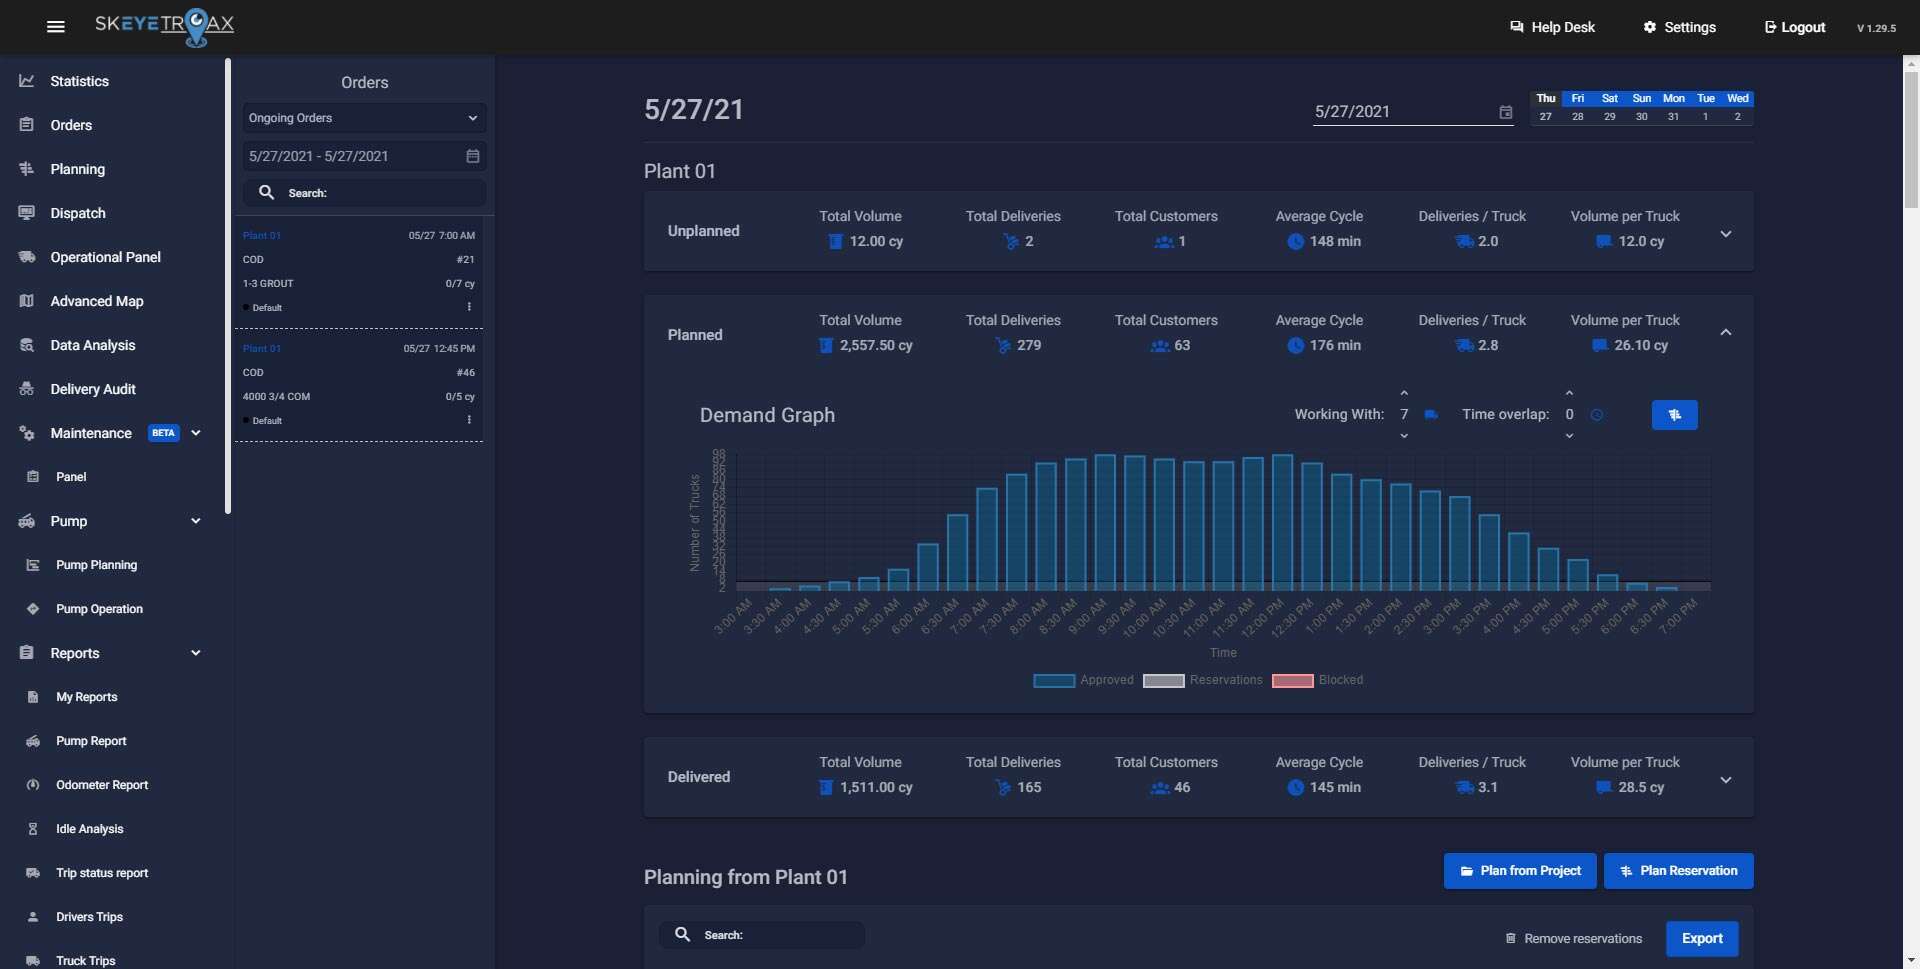Click the search field under Planning from Plant 01
The height and width of the screenshot is (969, 1920).
tap(762, 934)
